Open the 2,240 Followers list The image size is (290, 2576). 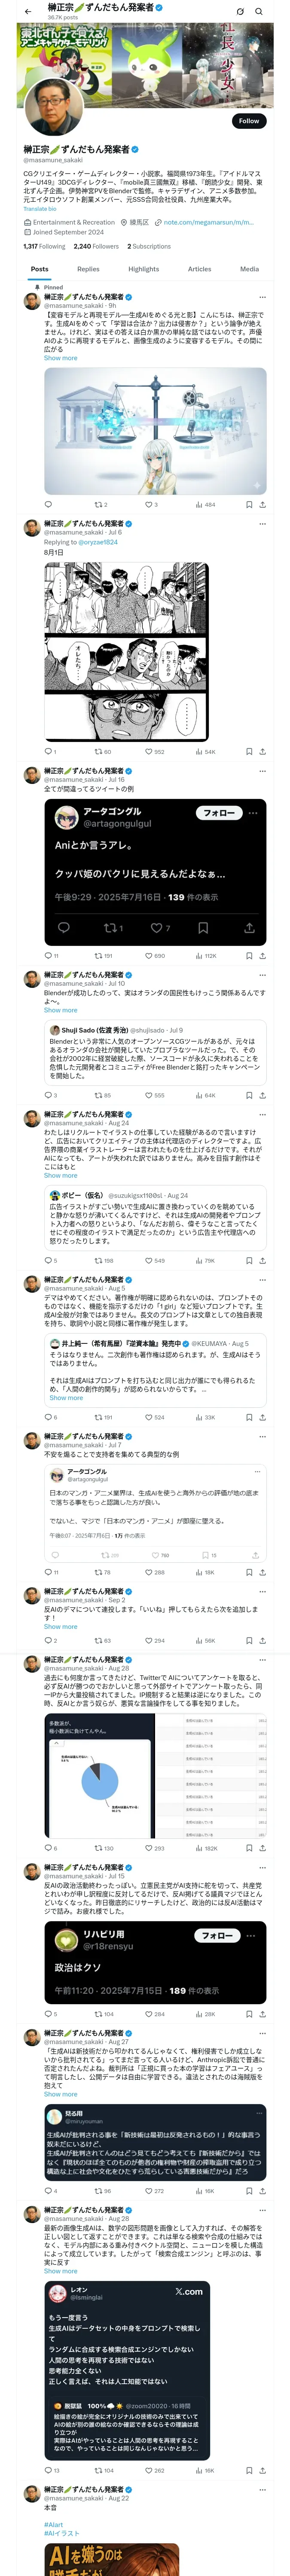(96, 246)
